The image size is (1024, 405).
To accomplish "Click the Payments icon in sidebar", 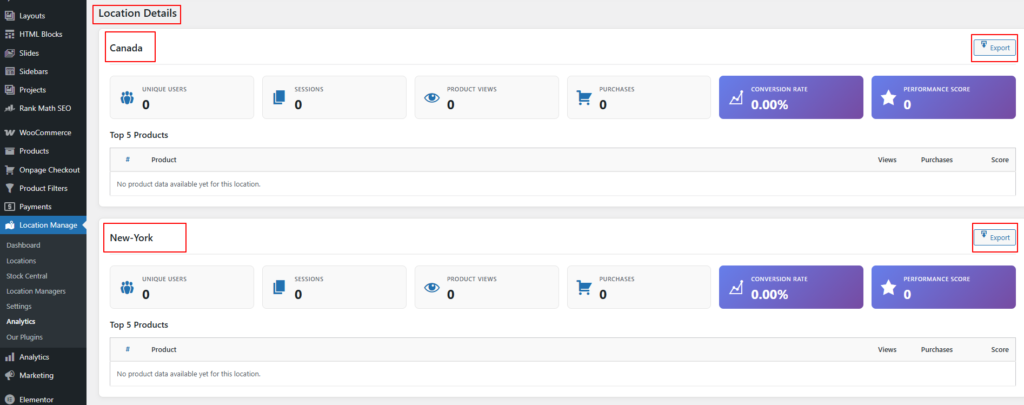I will coord(9,206).
